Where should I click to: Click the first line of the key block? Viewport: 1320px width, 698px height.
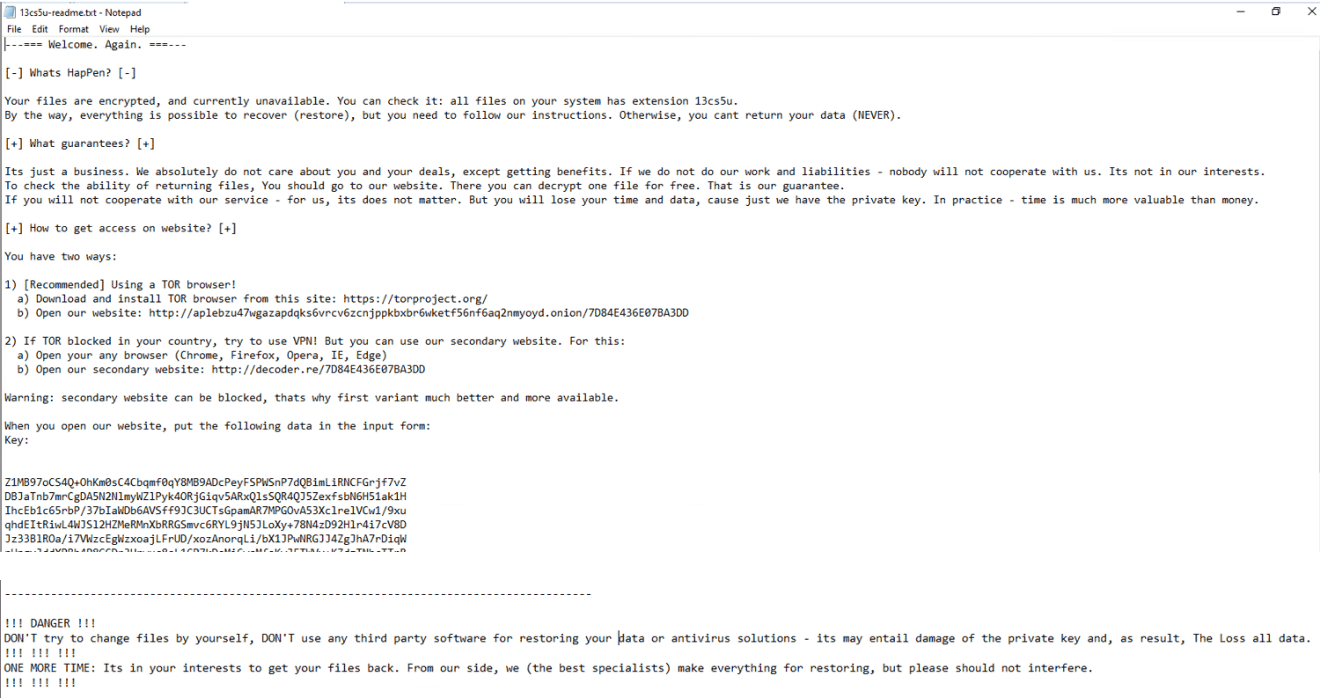pos(205,482)
